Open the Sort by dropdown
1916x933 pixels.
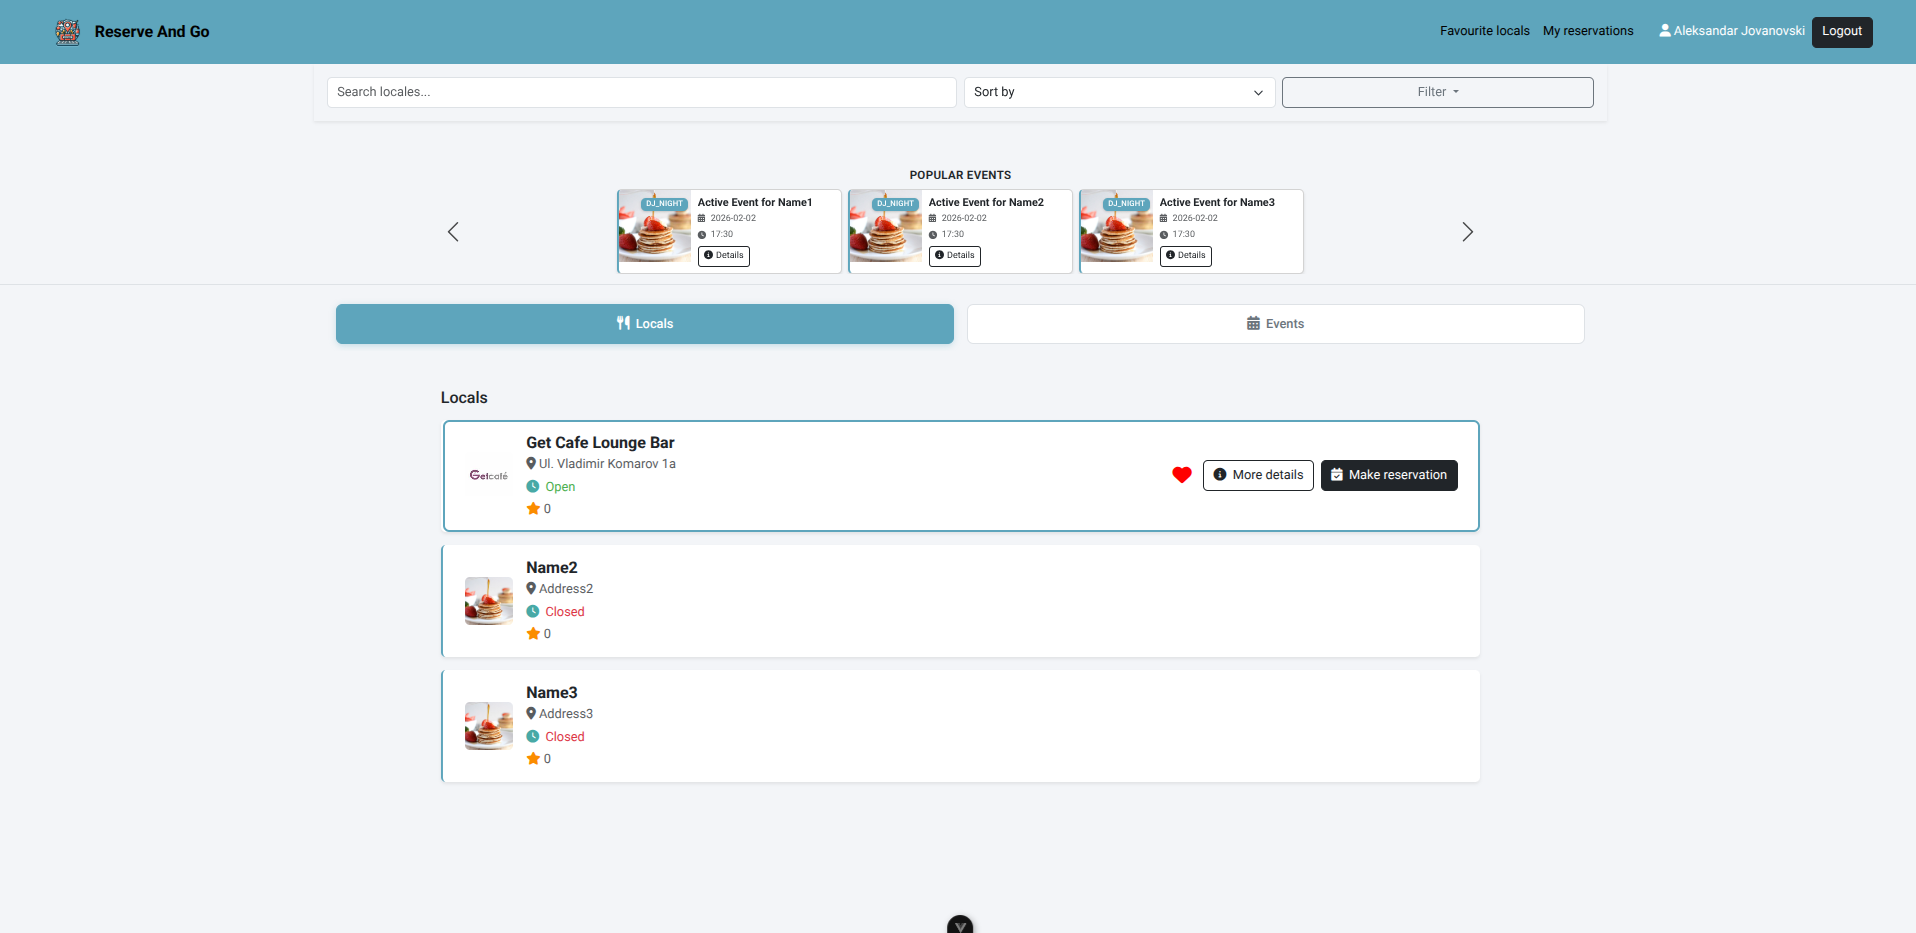pos(1118,92)
